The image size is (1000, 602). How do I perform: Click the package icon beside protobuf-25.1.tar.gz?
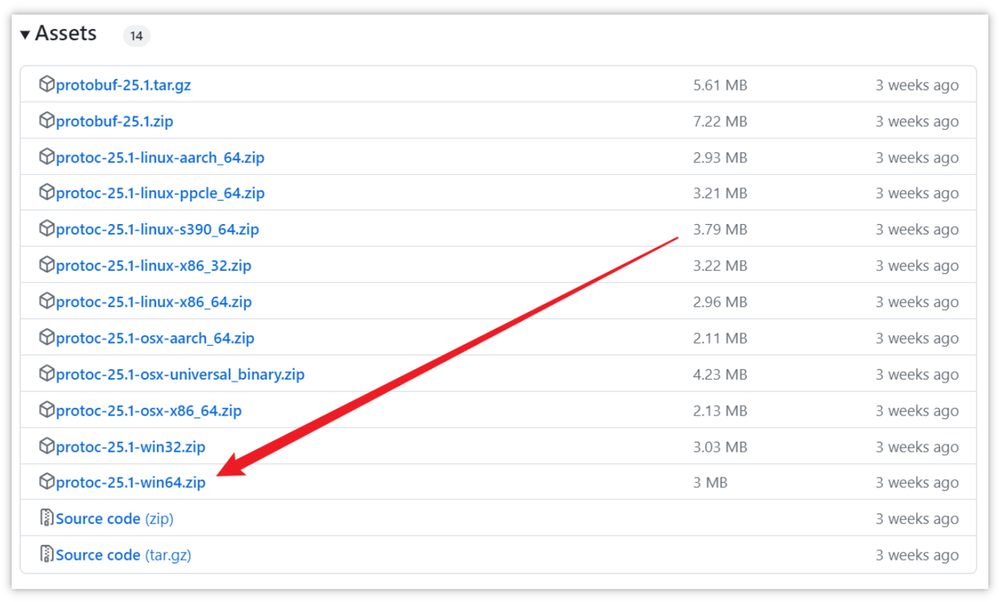(46, 85)
